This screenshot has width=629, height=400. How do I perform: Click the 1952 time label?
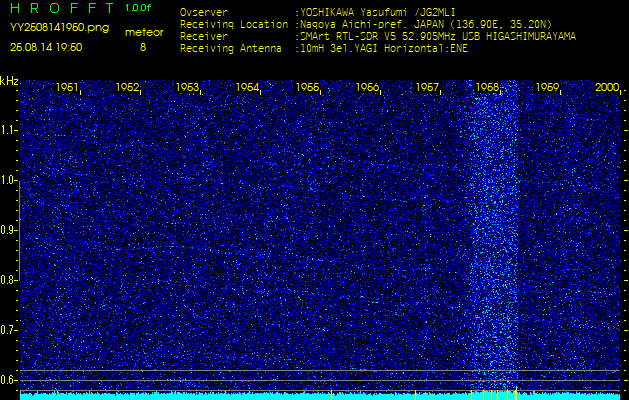pyautogui.click(x=127, y=87)
